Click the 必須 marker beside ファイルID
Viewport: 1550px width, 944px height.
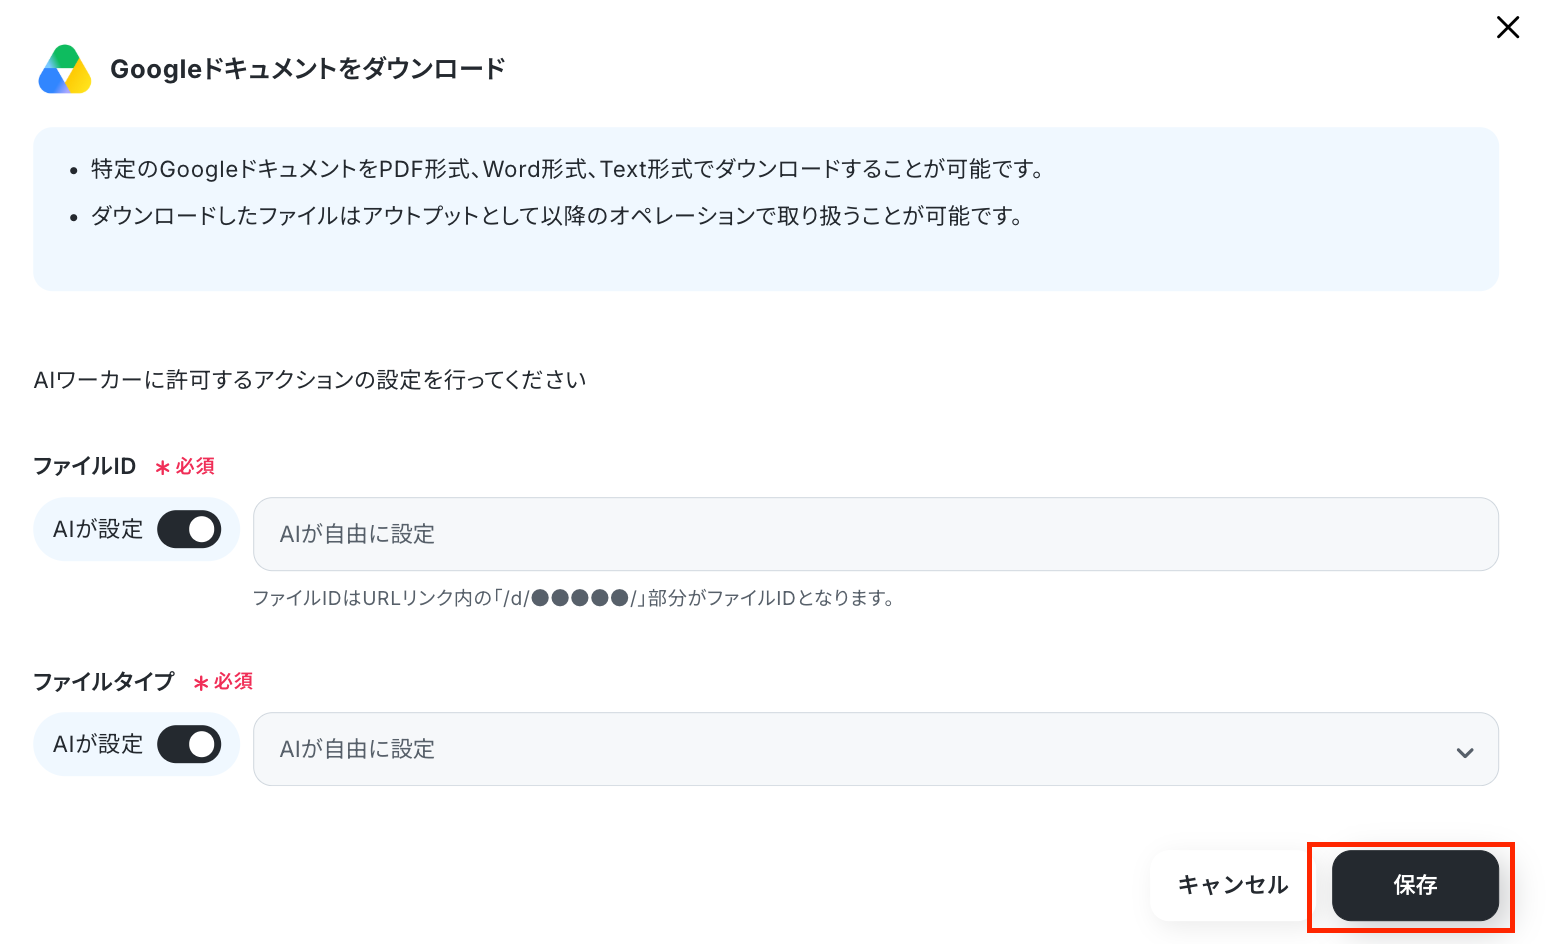tap(185, 466)
